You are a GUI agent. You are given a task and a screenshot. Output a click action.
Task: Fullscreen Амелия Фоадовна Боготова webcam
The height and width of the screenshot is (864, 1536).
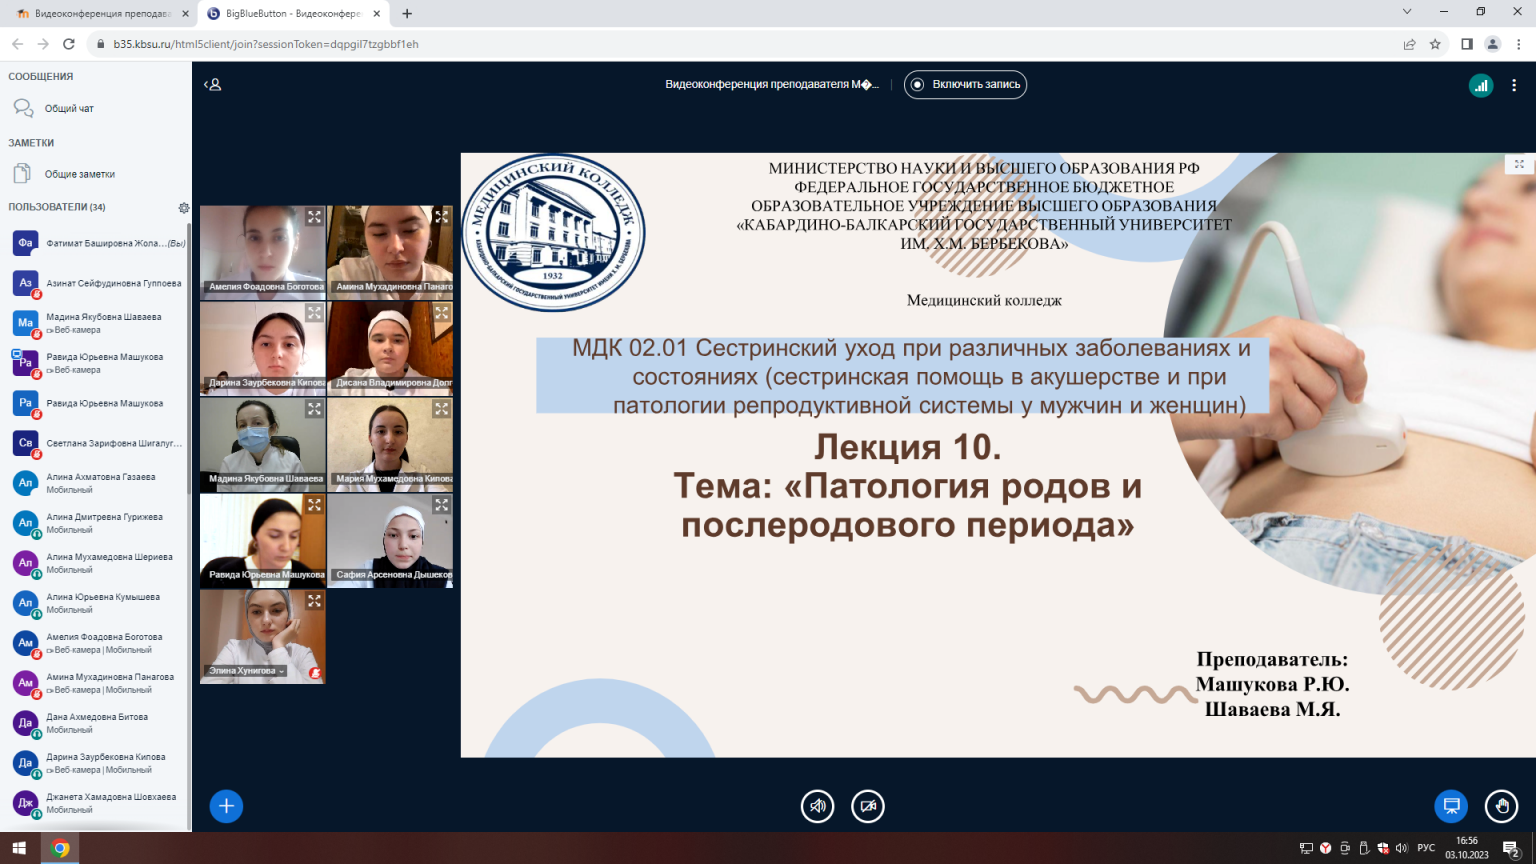click(x=314, y=217)
